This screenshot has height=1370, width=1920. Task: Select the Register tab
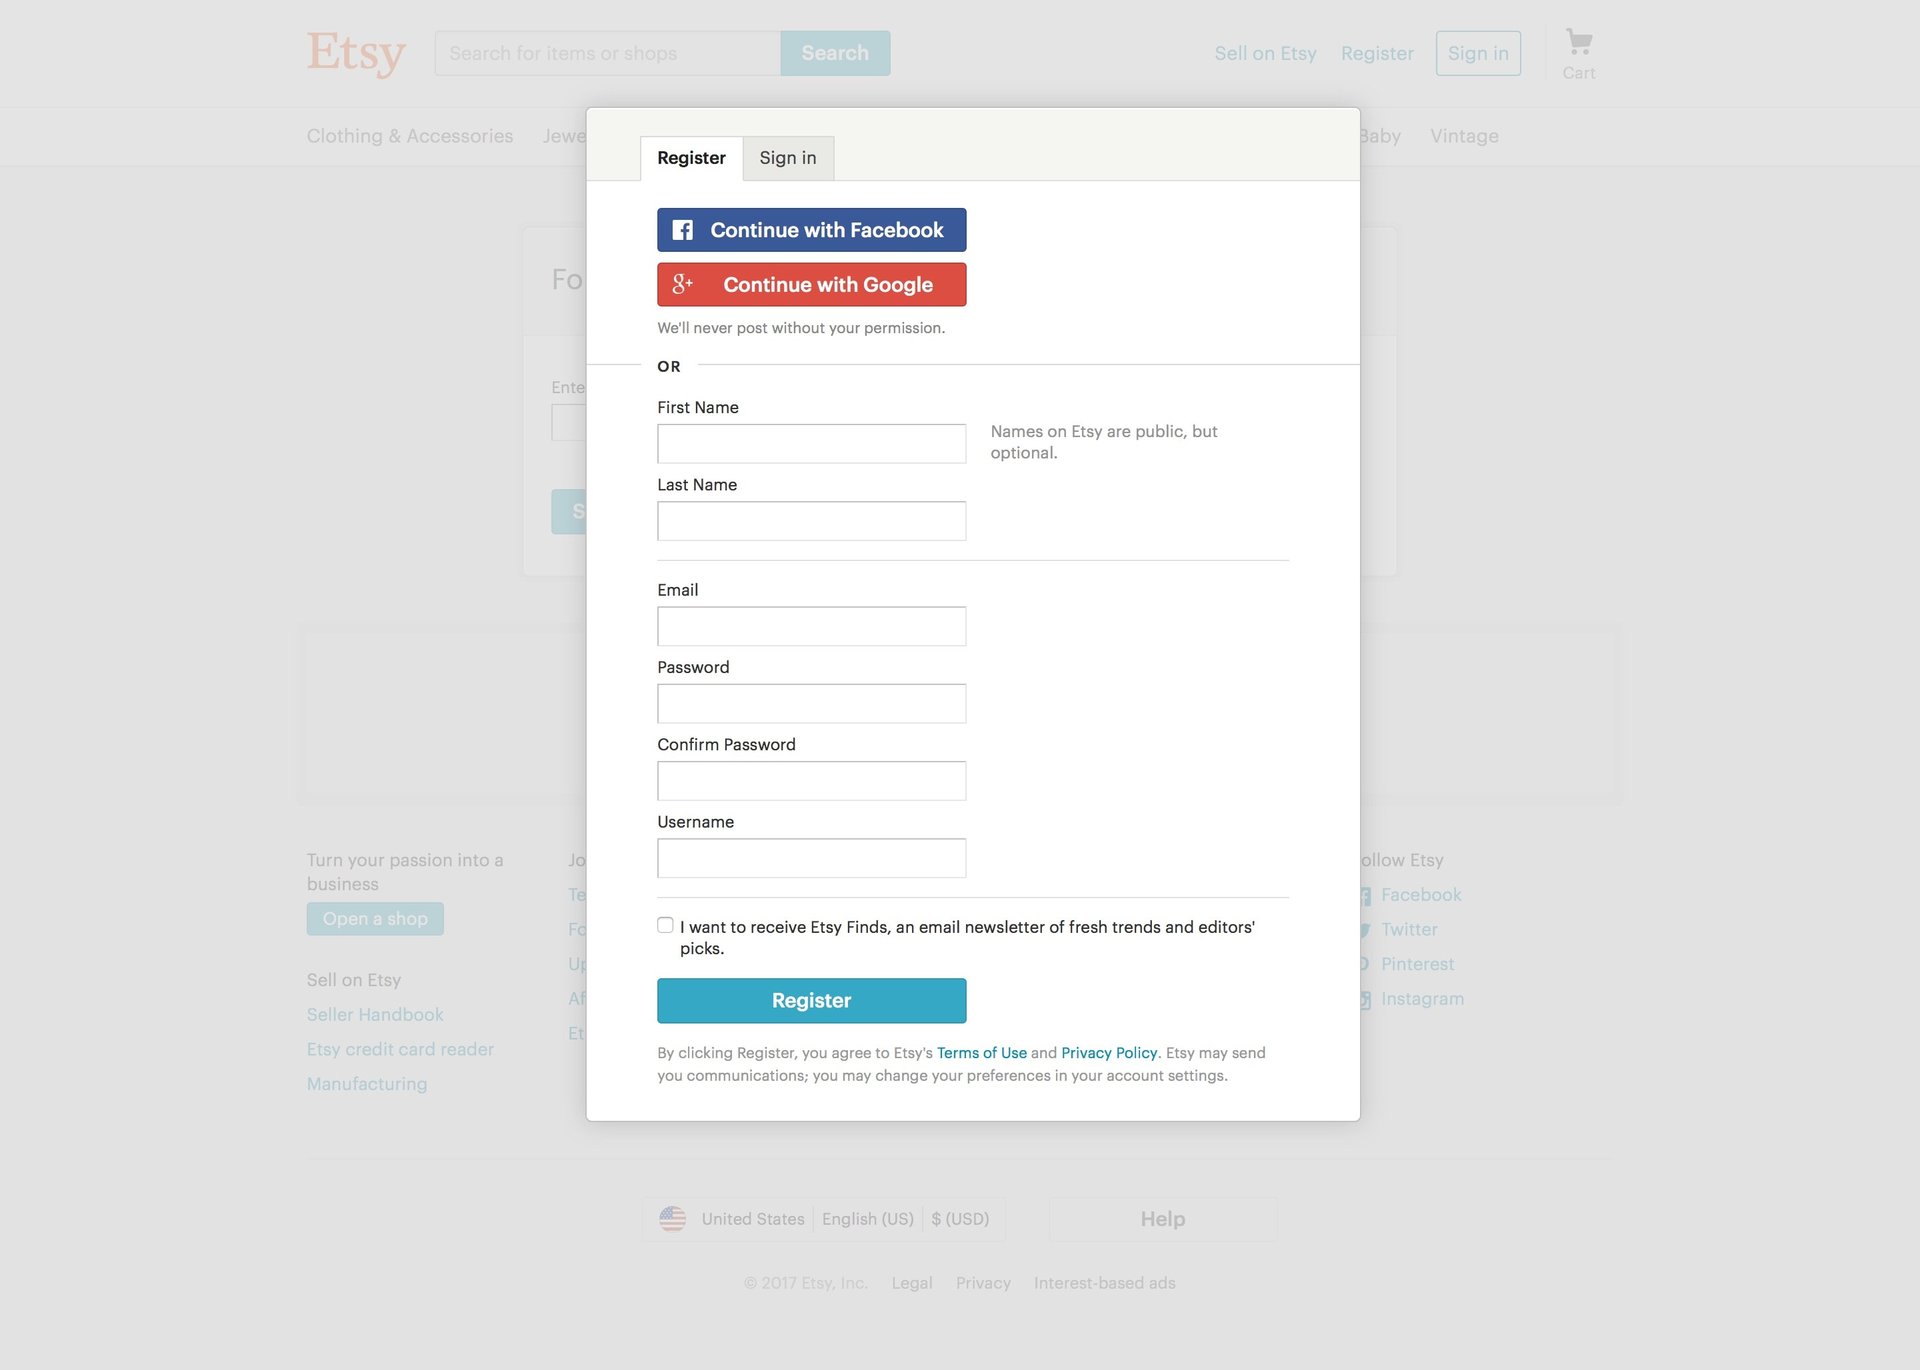pos(691,157)
